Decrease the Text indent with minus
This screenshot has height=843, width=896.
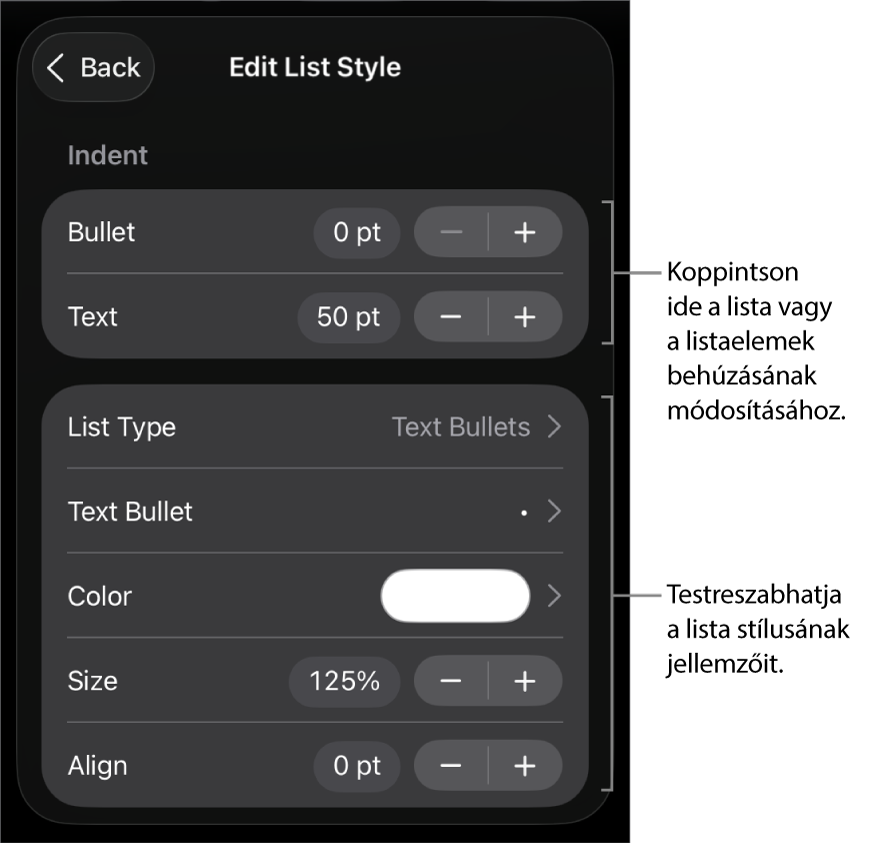coord(451,317)
